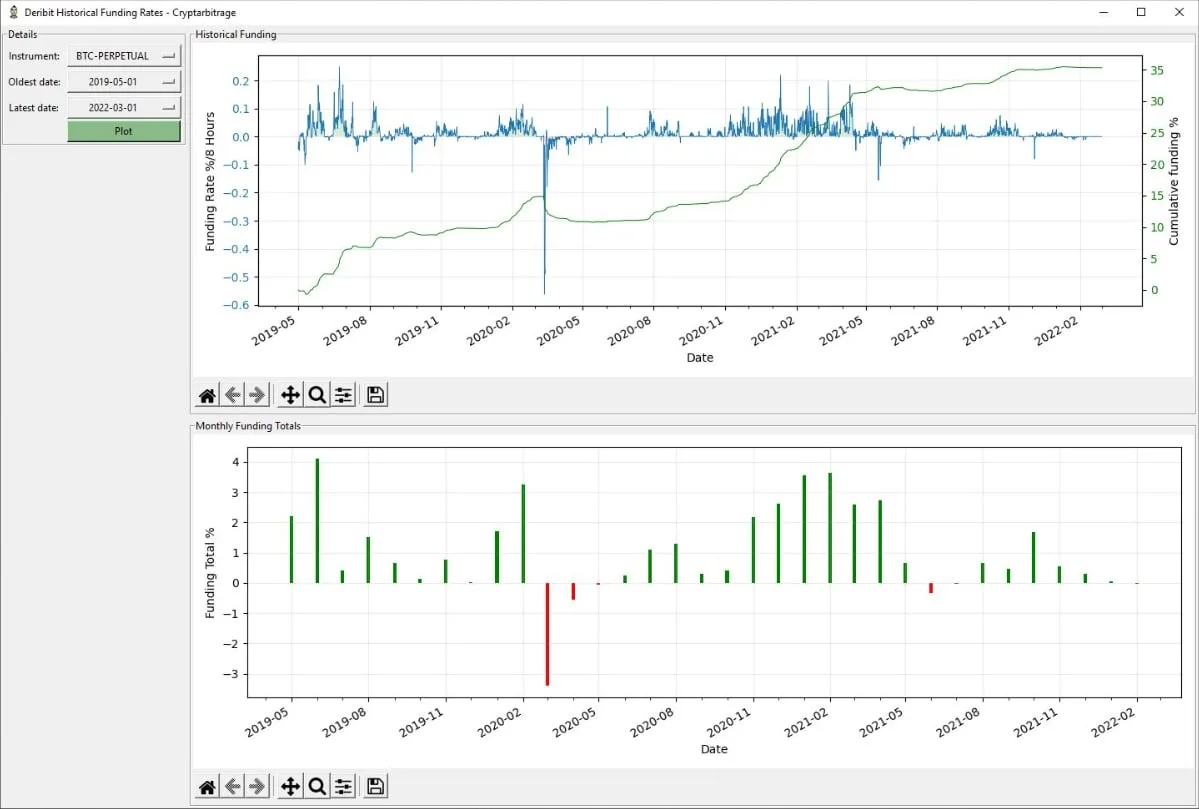This screenshot has width=1199, height=809.
Task: Click the Forward arrow in Historical Funding toolbar
Action: (258, 395)
